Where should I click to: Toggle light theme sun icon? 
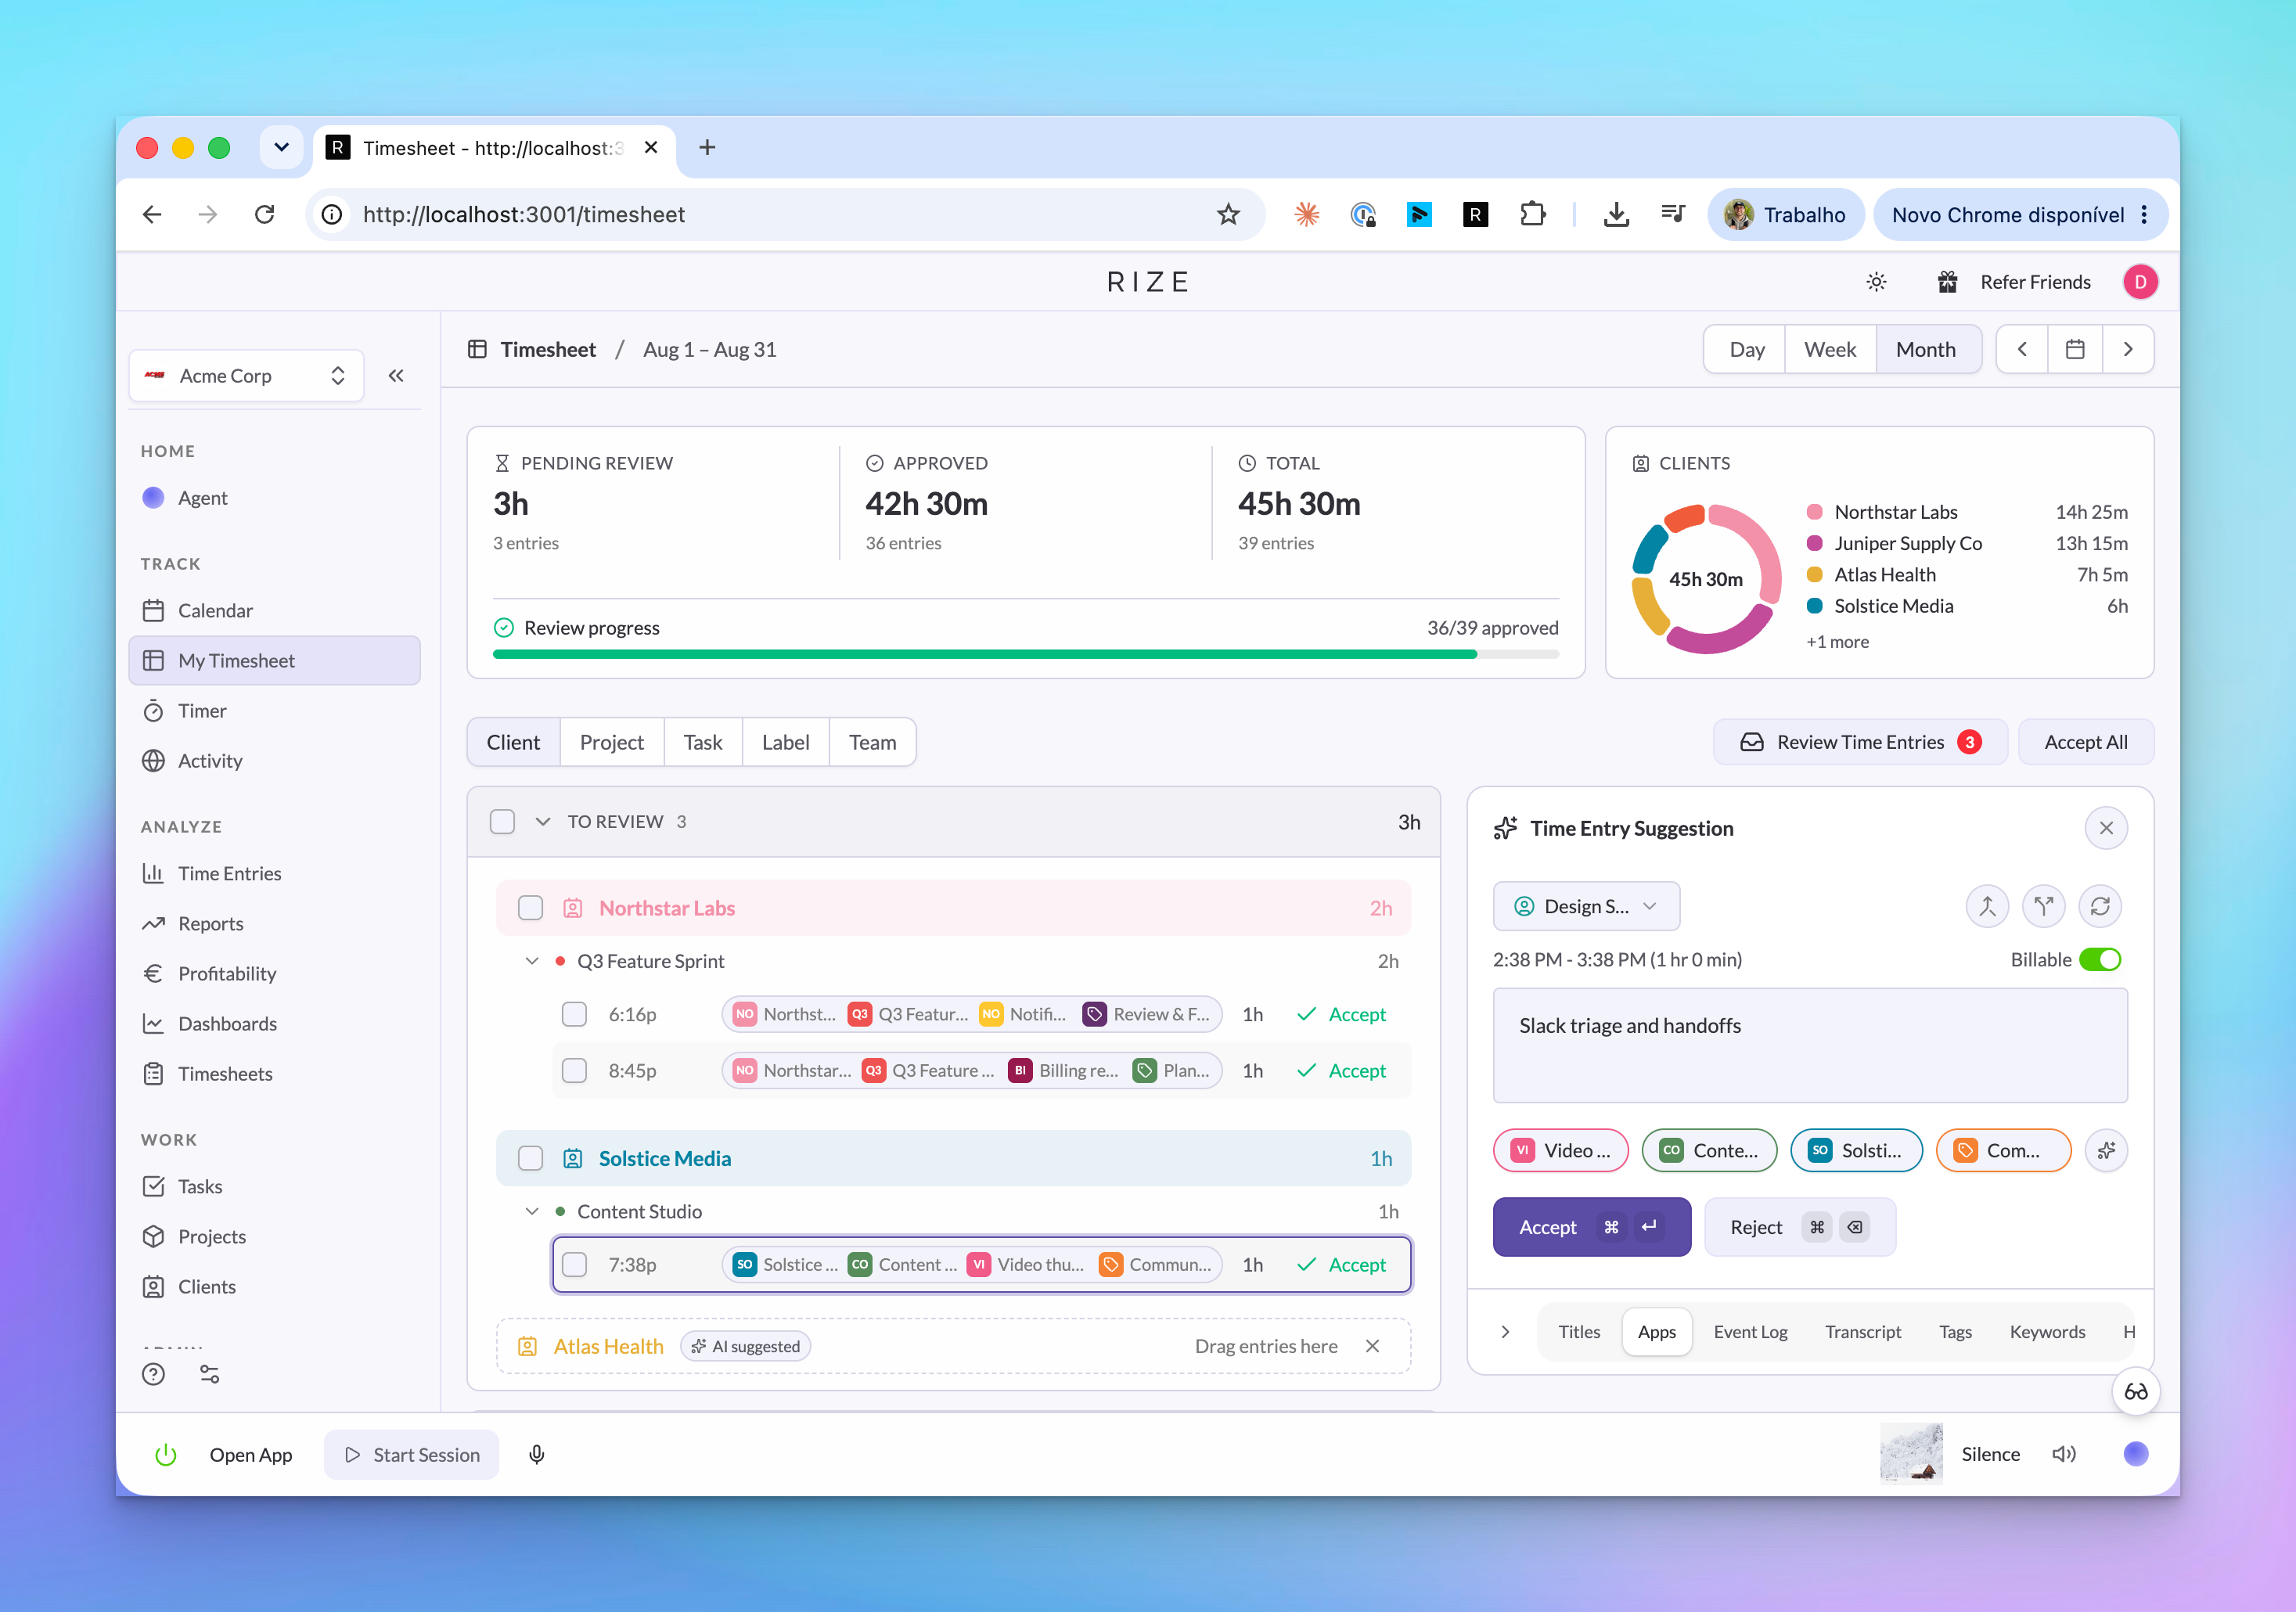[1876, 282]
